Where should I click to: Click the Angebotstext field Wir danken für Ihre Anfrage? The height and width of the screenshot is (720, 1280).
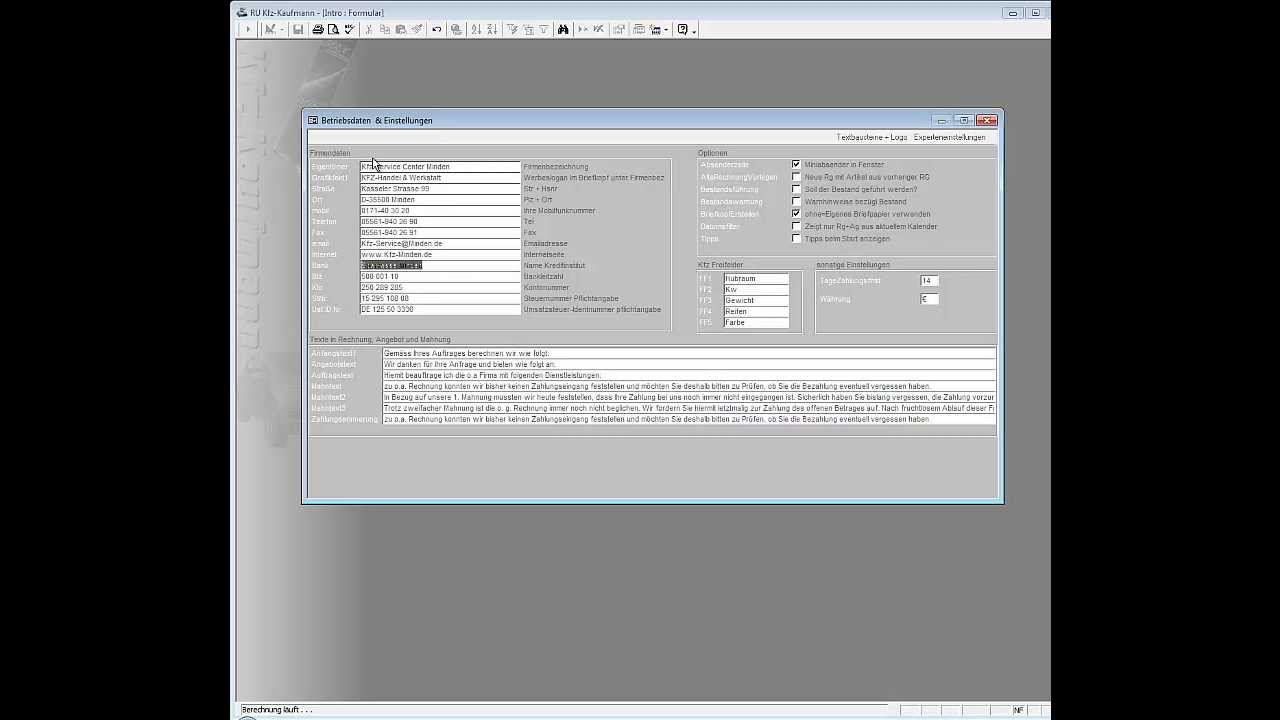pyautogui.click(x=689, y=365)
